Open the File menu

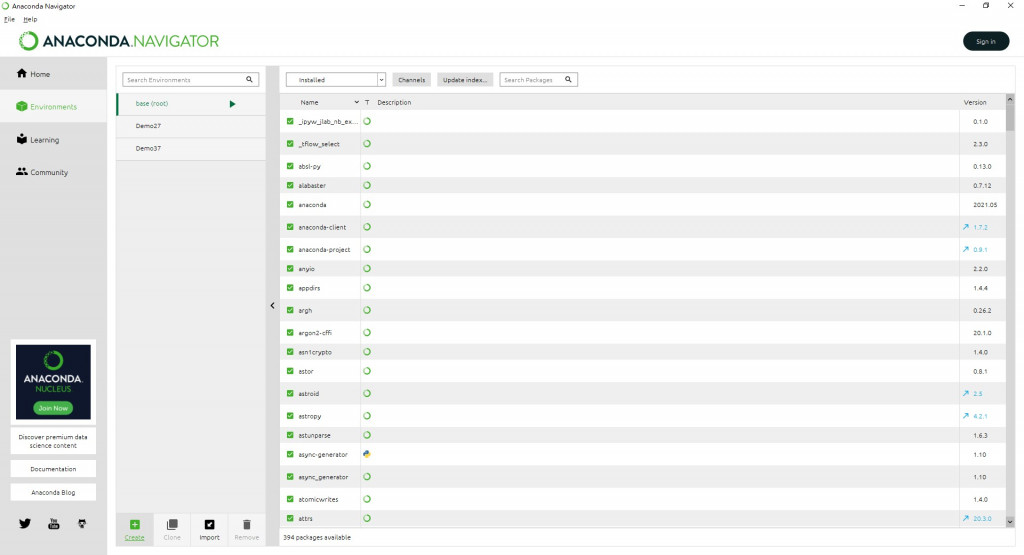tap(9, 20)
